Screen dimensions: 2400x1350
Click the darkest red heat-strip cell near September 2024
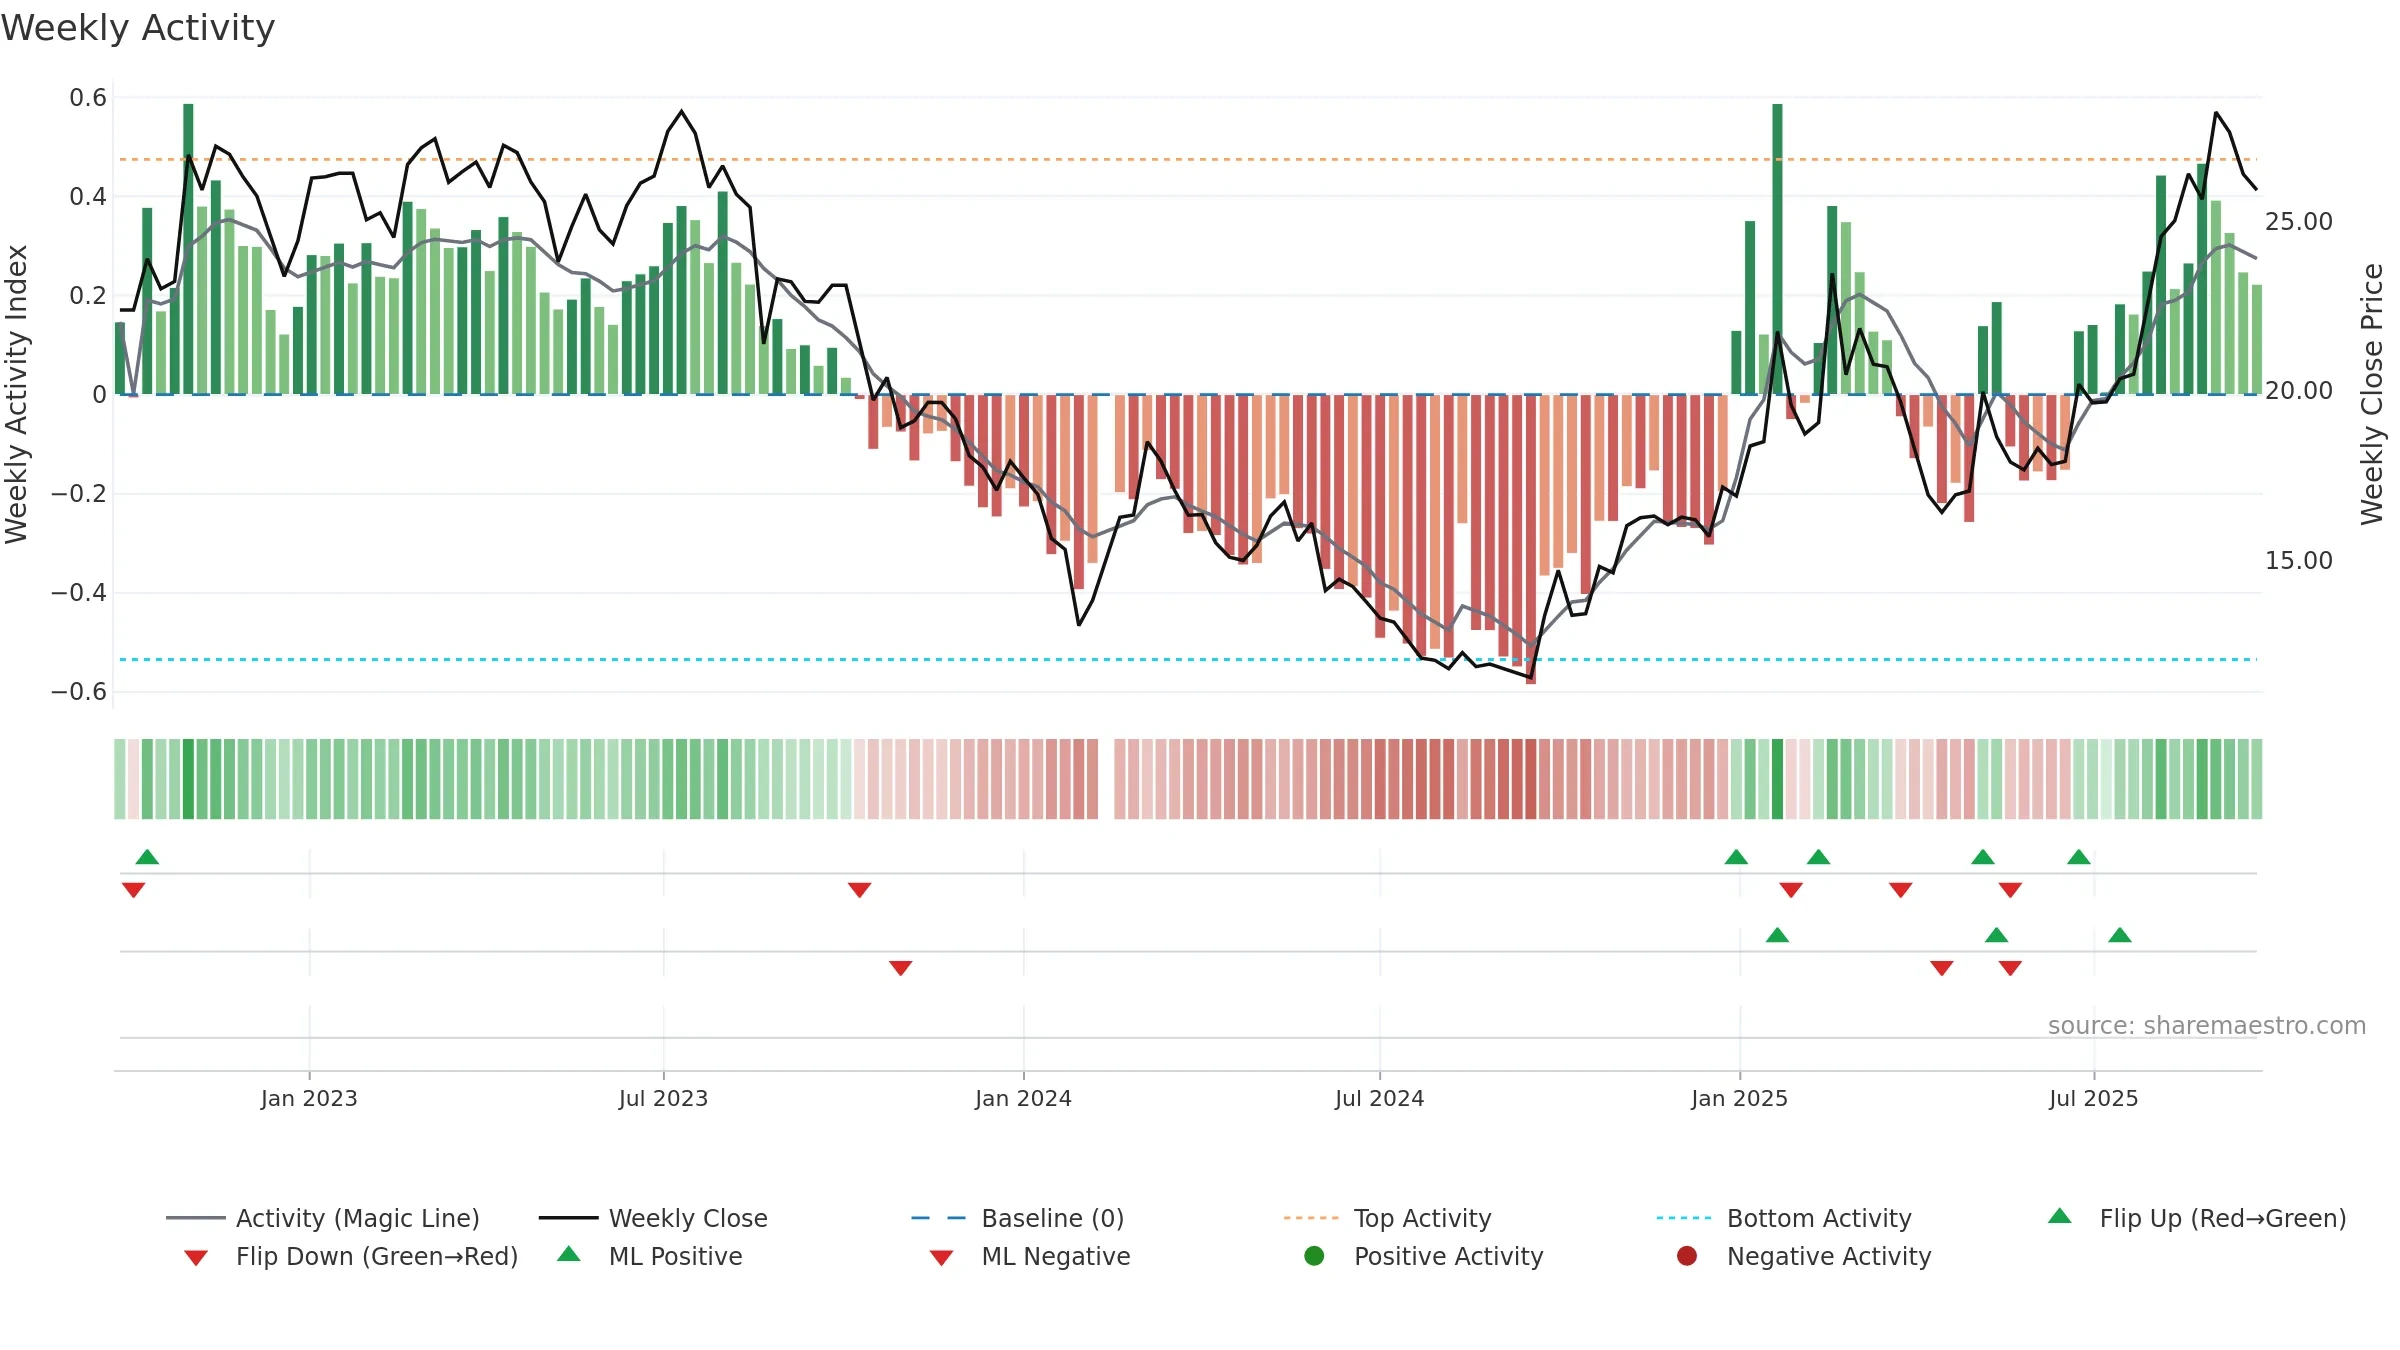point(1531,779)
